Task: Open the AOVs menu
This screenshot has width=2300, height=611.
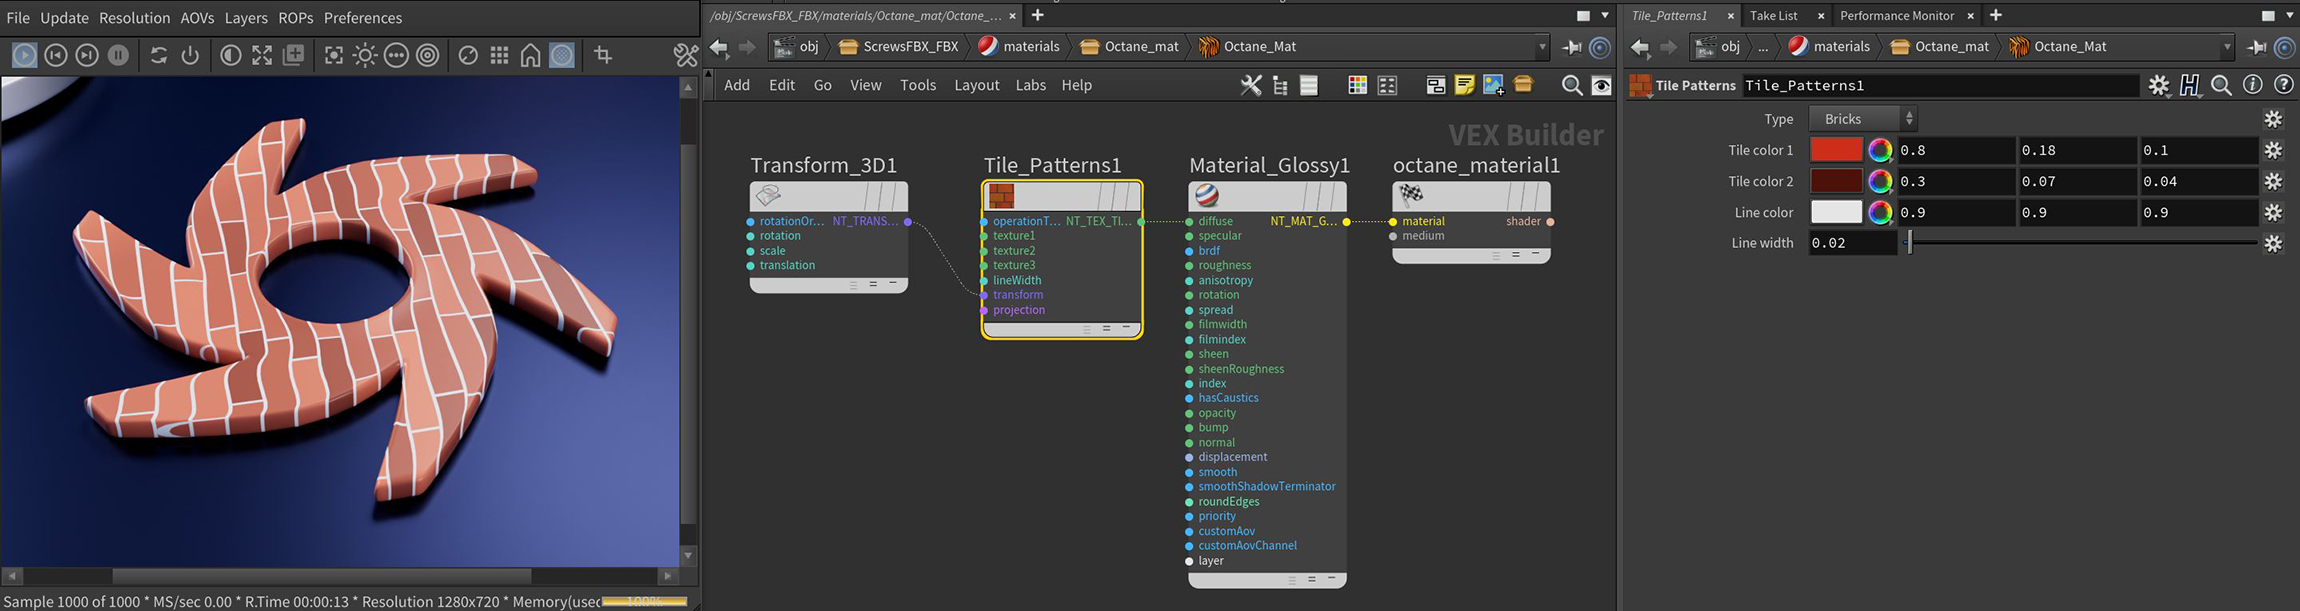Action: pyautogui.click(x=197, y=18)
